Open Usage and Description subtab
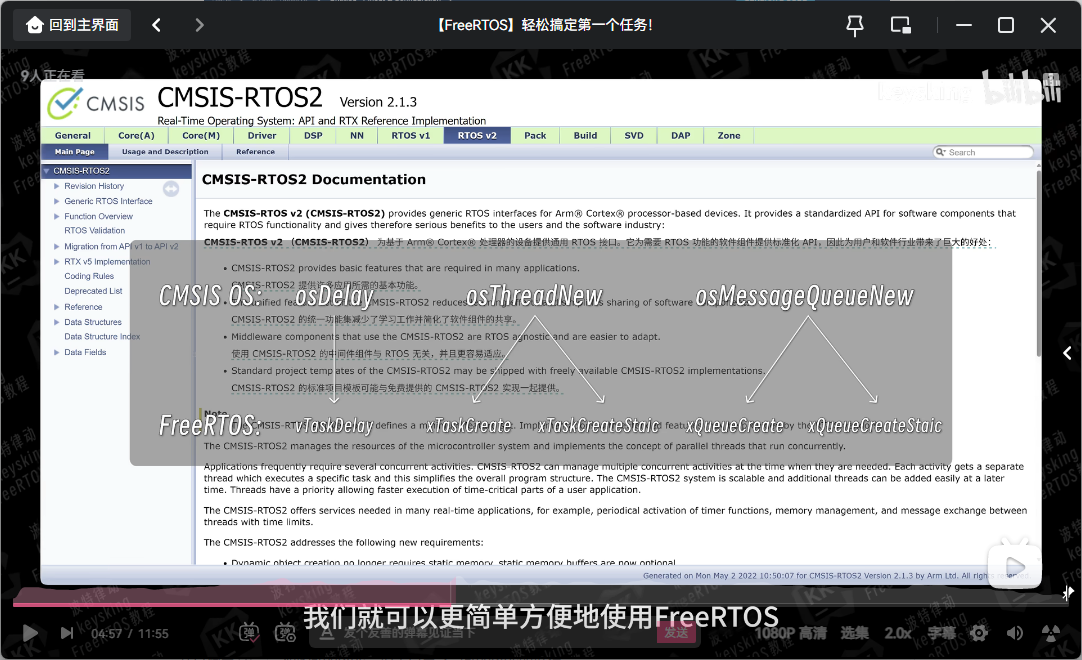Screen dimensions: 1082x660 point(165,152)
